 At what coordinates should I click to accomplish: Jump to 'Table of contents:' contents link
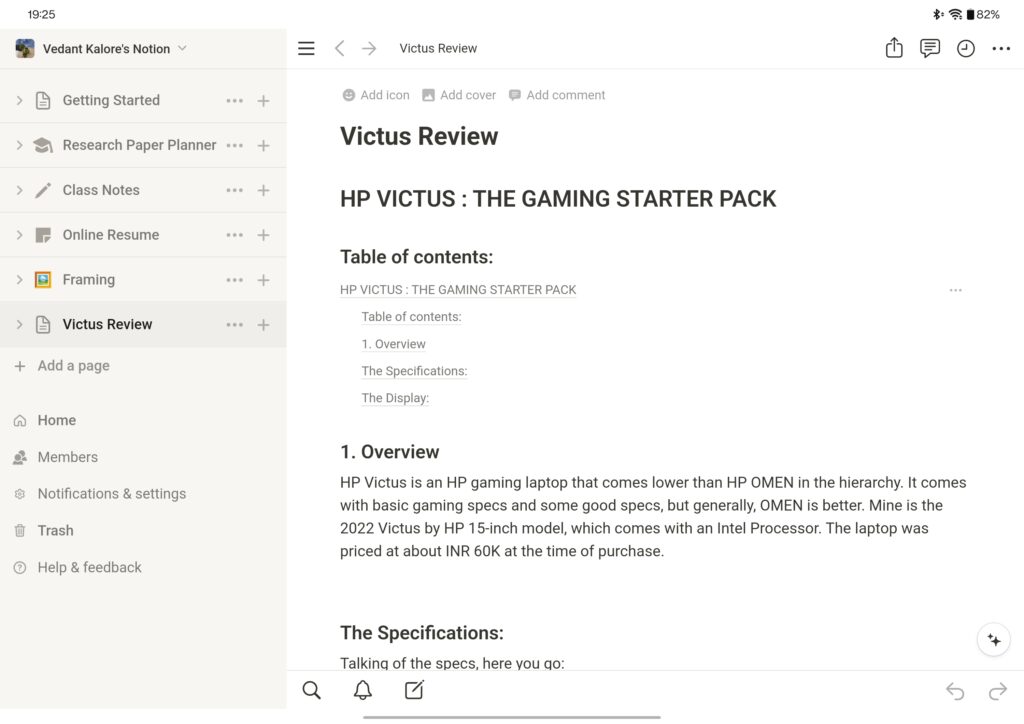click(x=411, y=317)
